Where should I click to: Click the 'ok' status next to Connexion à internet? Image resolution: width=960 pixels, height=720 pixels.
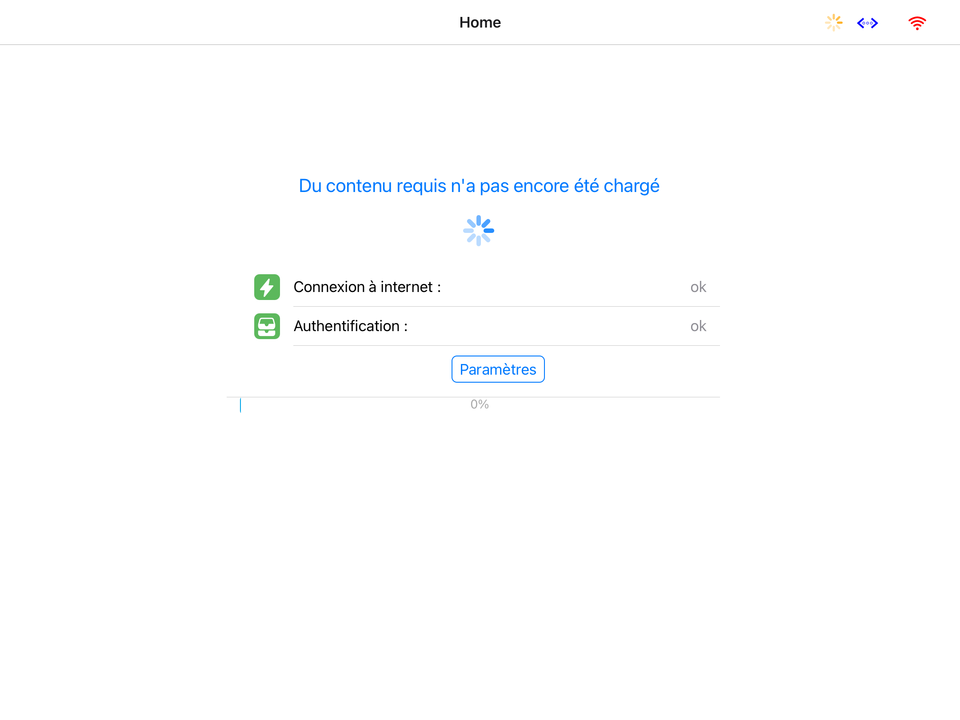[x=698, y=287]
